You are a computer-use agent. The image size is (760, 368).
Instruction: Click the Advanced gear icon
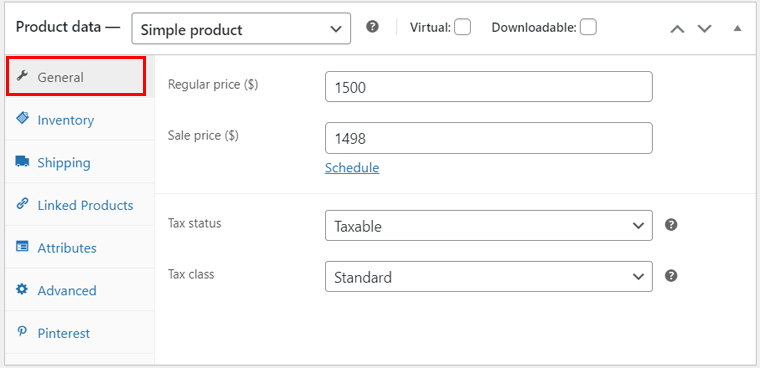pyautogui.click(x=22, y=289)
